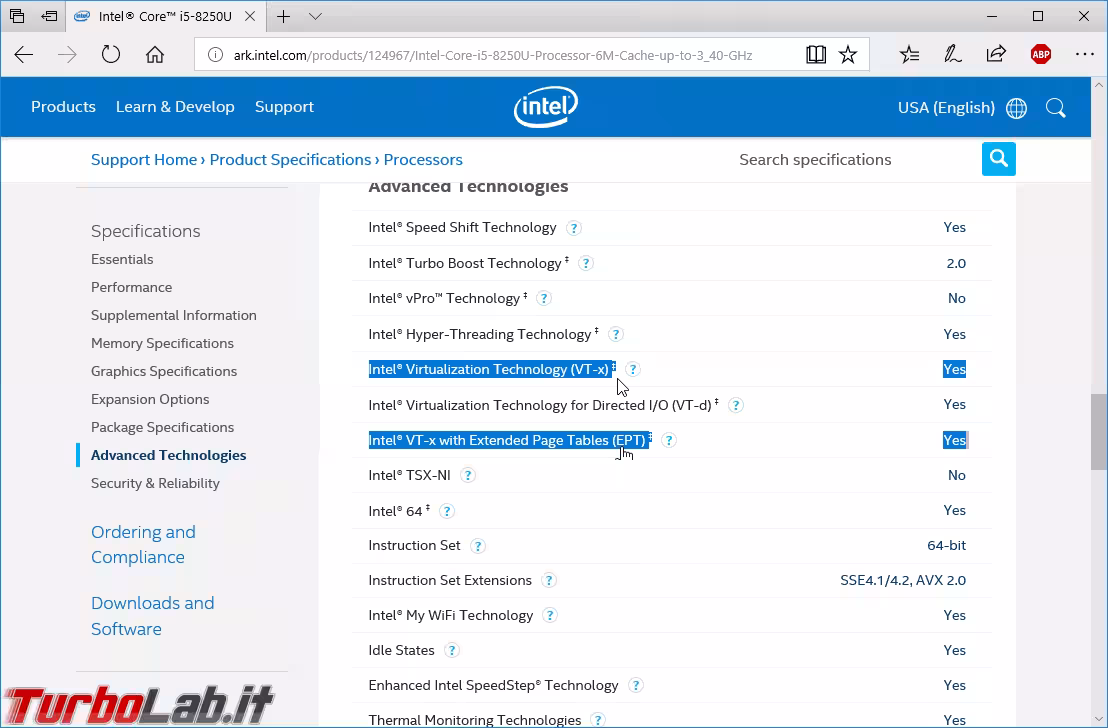Viewport: 1108px width, 728px height.
Task: Open the Add notes pen icon
Action: [x=952, y=55]
